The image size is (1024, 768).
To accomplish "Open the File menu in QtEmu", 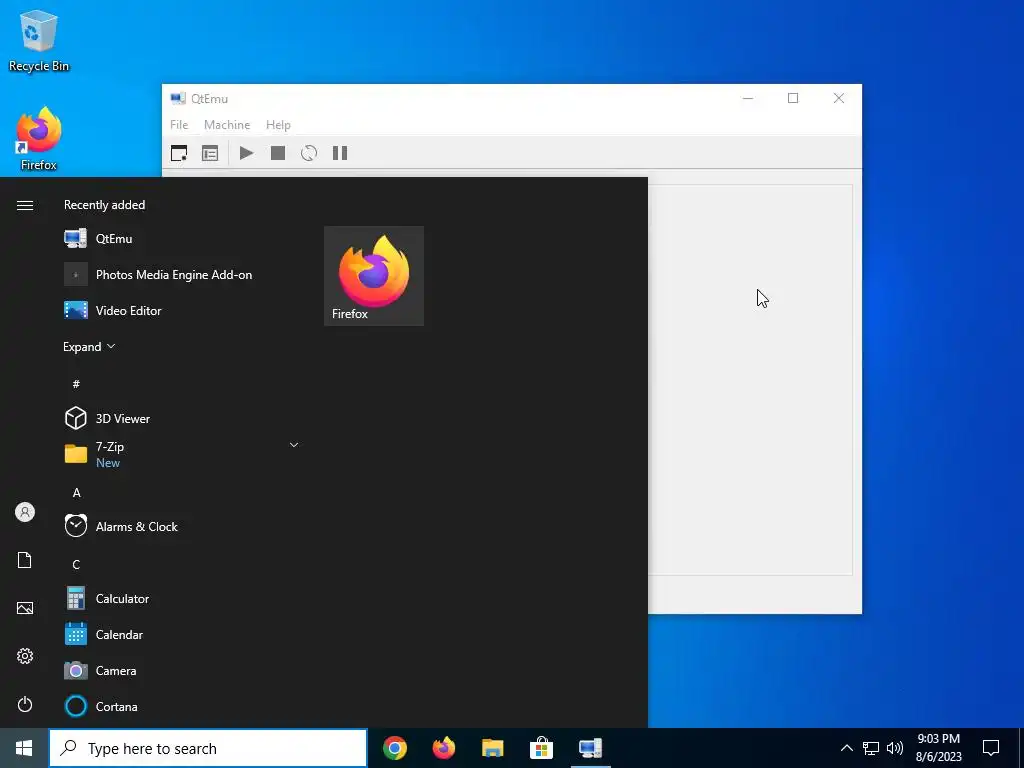I will tap(179, 125).
